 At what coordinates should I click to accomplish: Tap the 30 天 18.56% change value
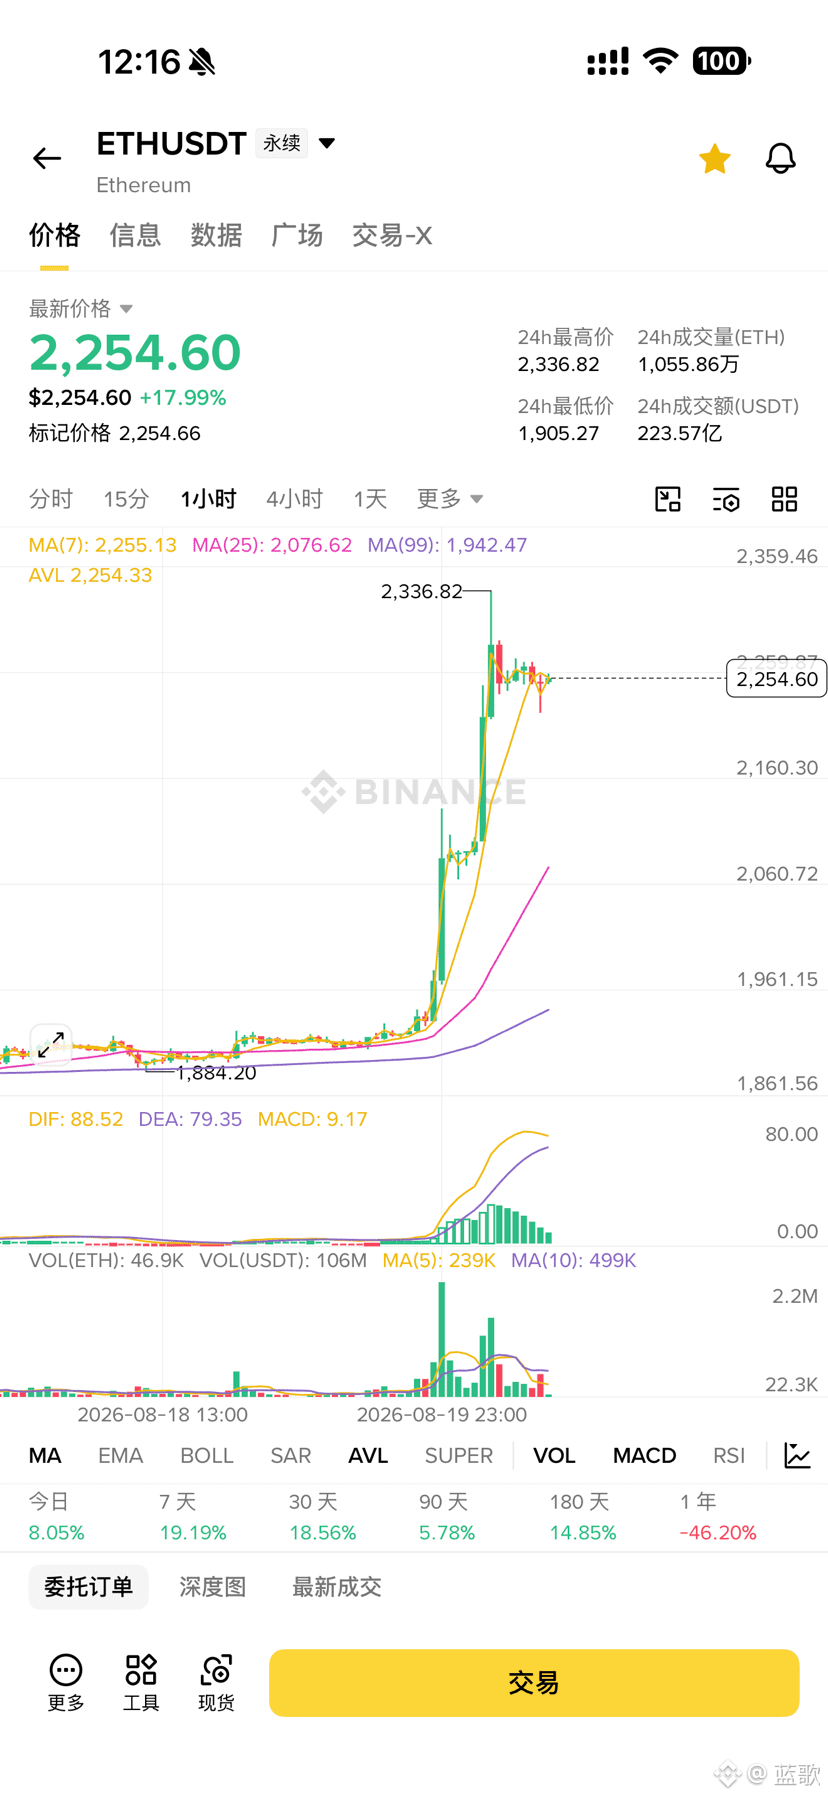(x=323, y=1532)
